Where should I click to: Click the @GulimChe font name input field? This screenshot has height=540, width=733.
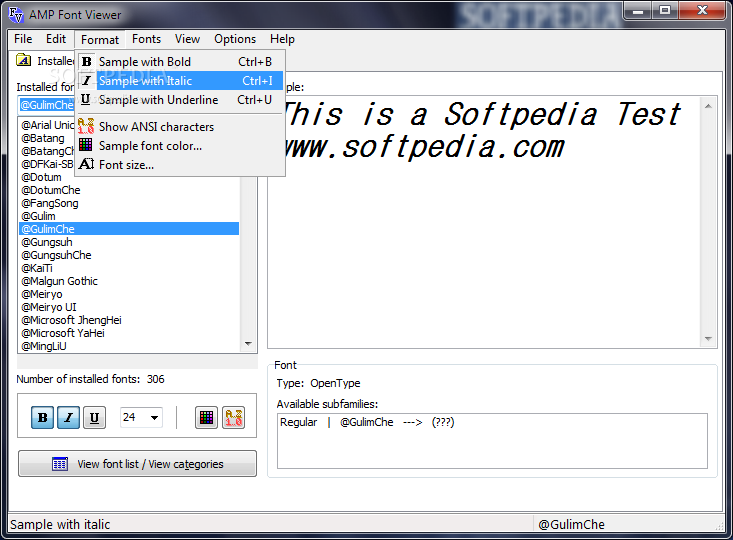(x=46, y=105)
